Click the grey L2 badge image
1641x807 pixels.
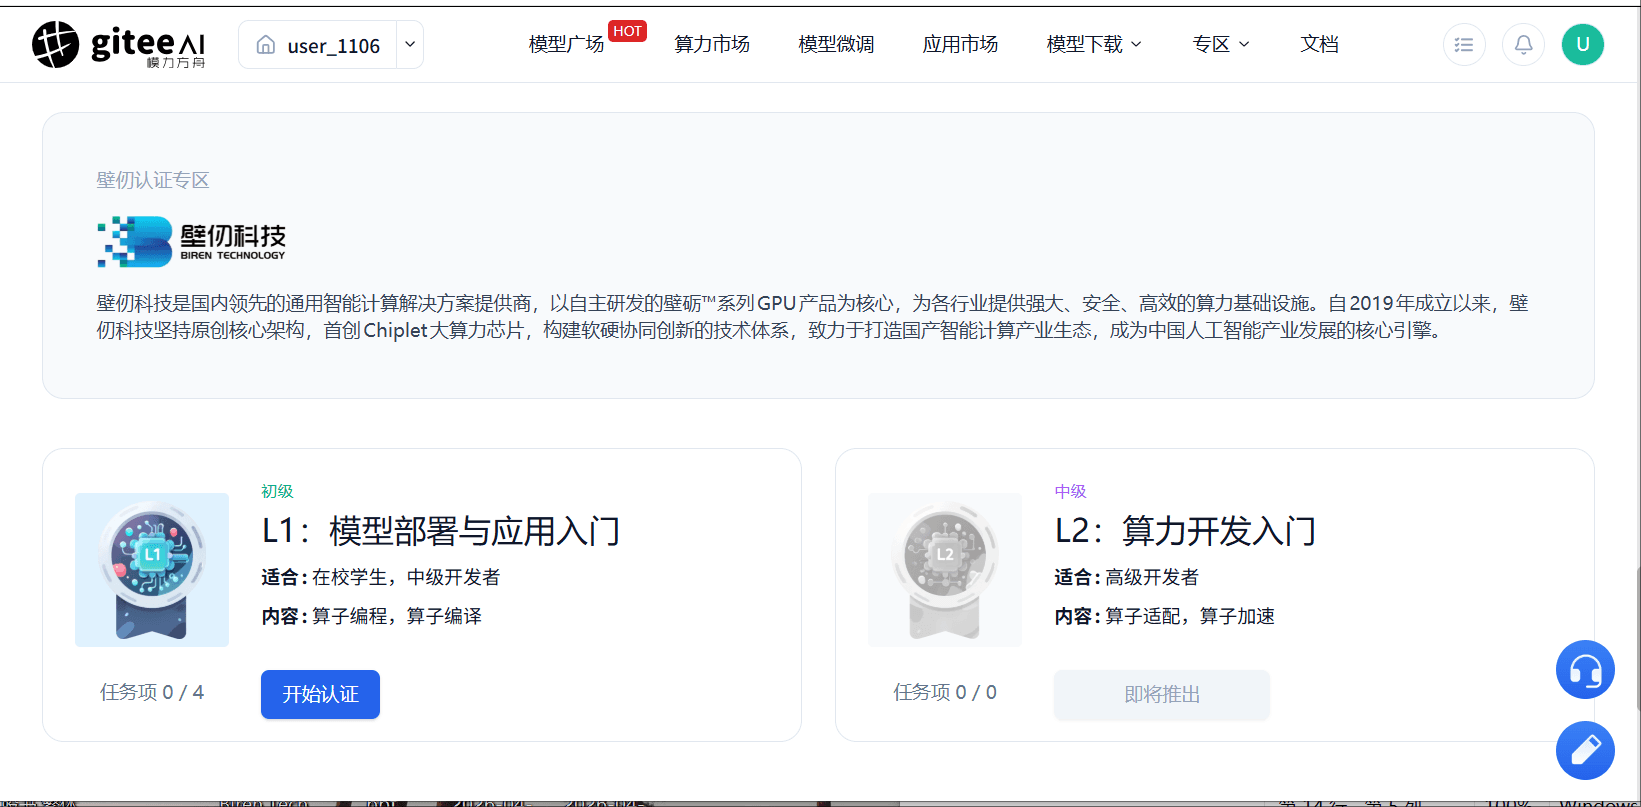point(945,570)
